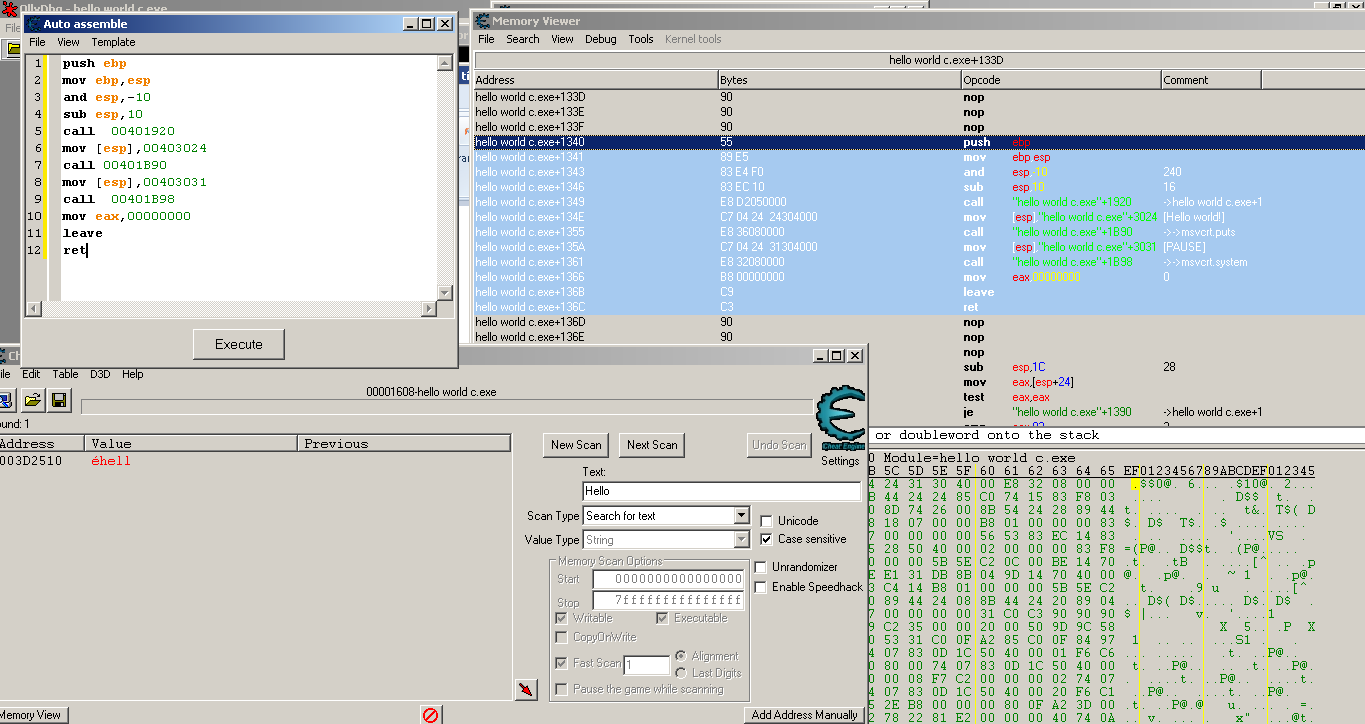Select the found address row 003D2510
Image resolution: width=1365 pixels, height=724 pixels.
point(255,461)
